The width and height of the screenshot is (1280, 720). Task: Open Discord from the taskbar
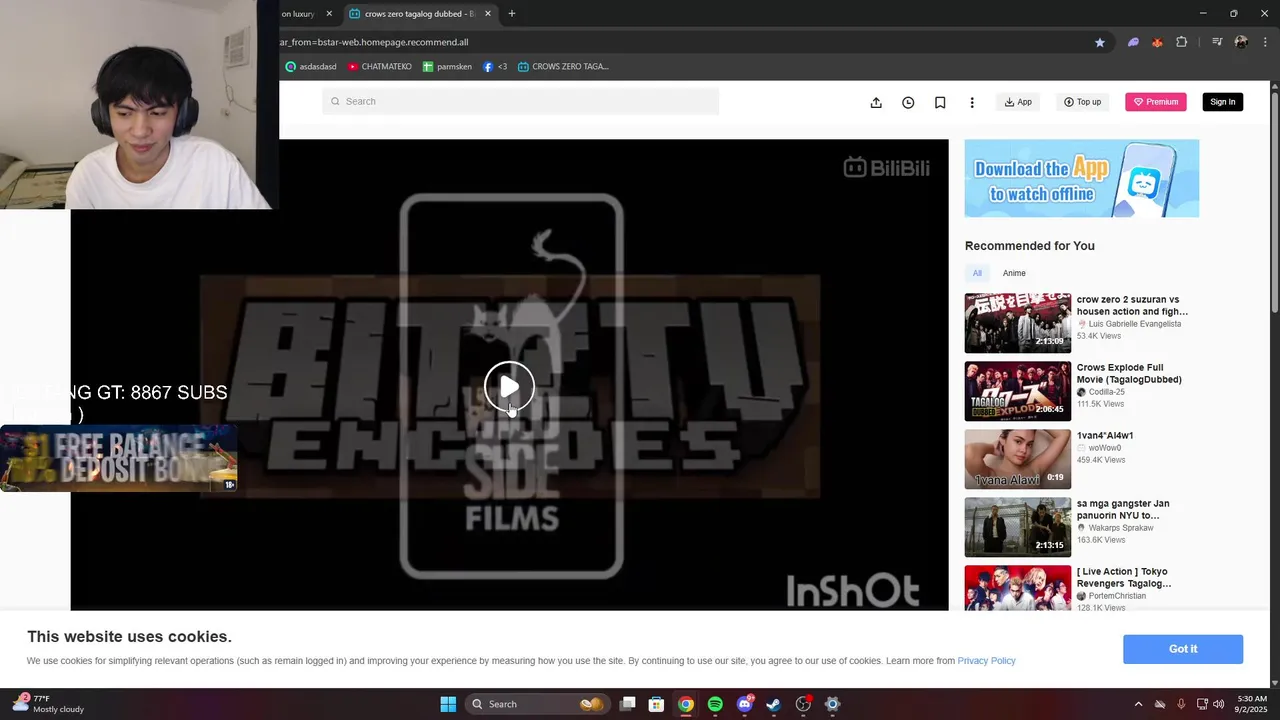coord(744,704)
